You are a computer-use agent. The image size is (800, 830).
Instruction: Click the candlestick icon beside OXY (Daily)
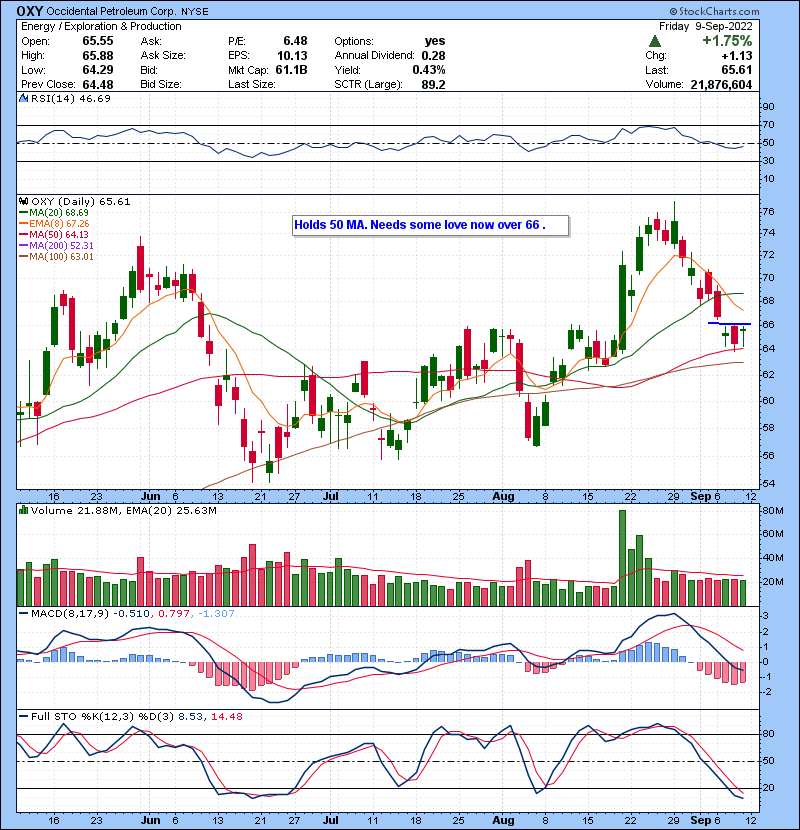[x=23, y=201]
